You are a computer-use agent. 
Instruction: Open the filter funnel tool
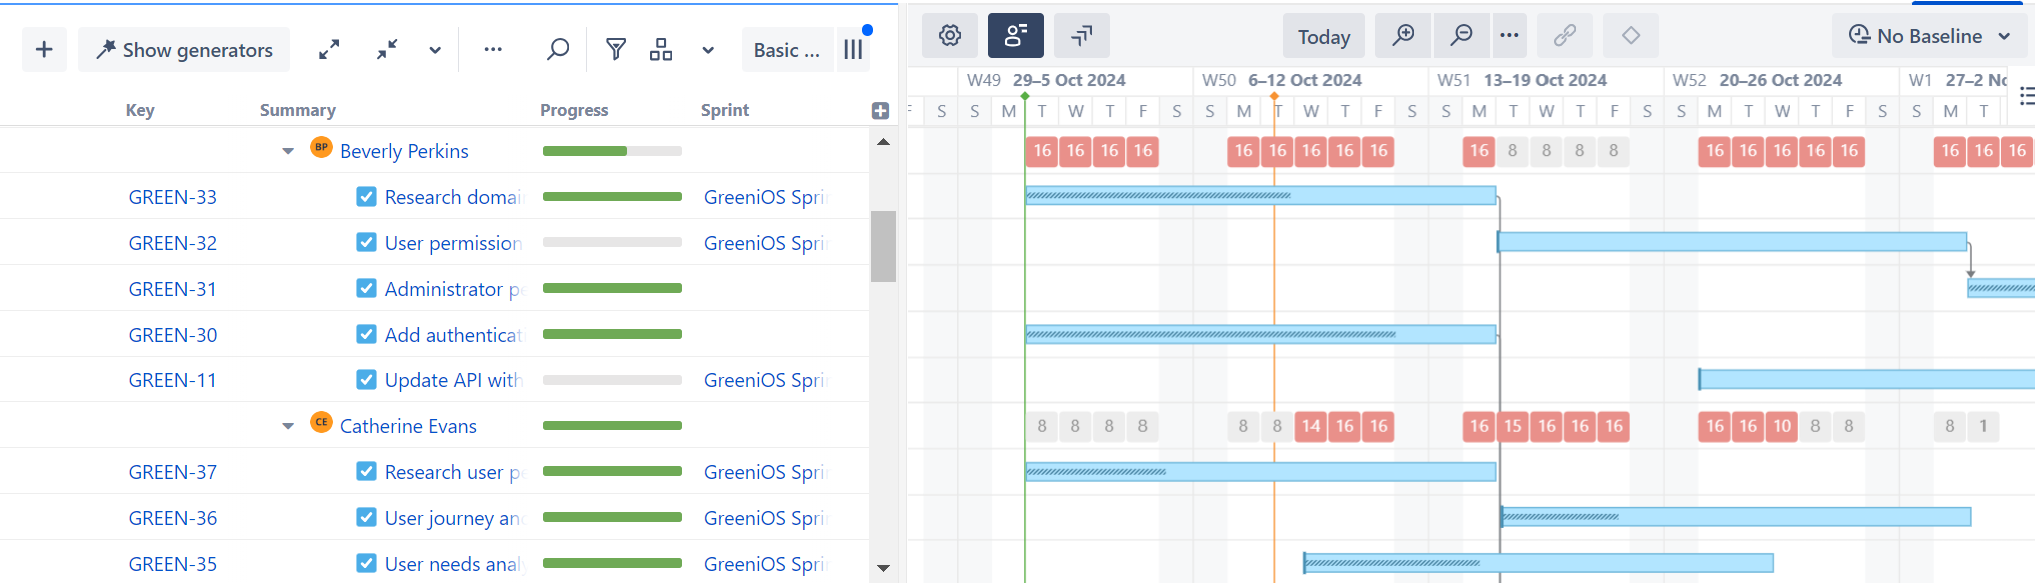616,49
